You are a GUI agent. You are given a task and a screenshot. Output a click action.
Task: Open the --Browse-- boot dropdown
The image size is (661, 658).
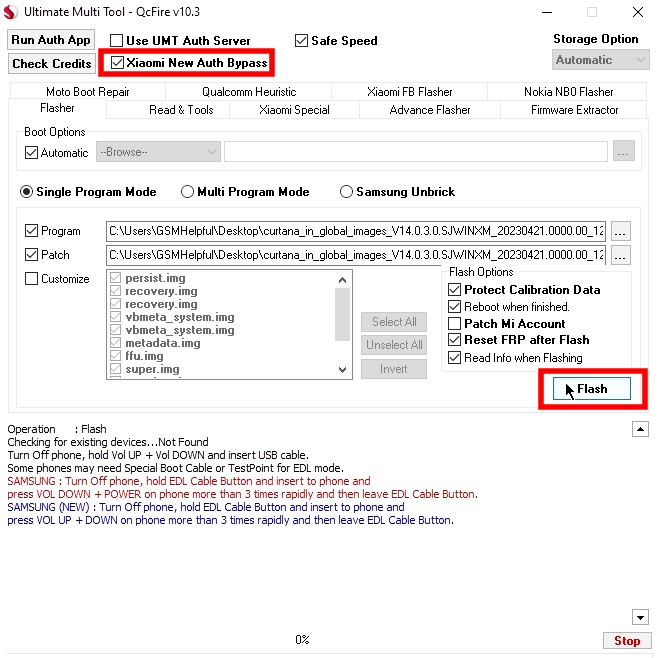(x=158, y=152)
